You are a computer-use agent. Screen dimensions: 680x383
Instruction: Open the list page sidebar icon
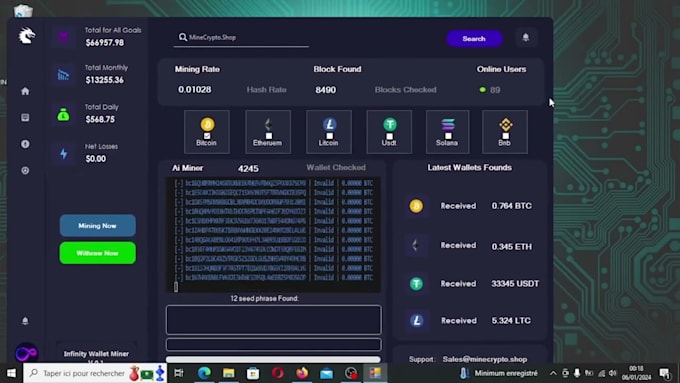[25, 118]
